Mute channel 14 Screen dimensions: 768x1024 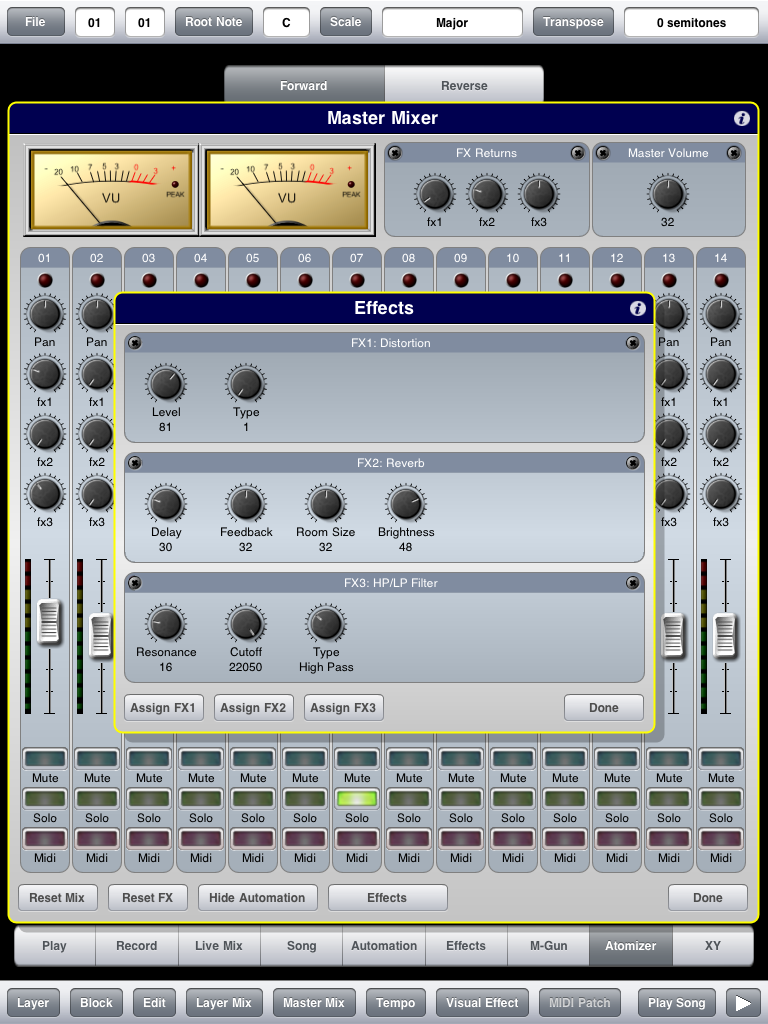click(721, 759)
